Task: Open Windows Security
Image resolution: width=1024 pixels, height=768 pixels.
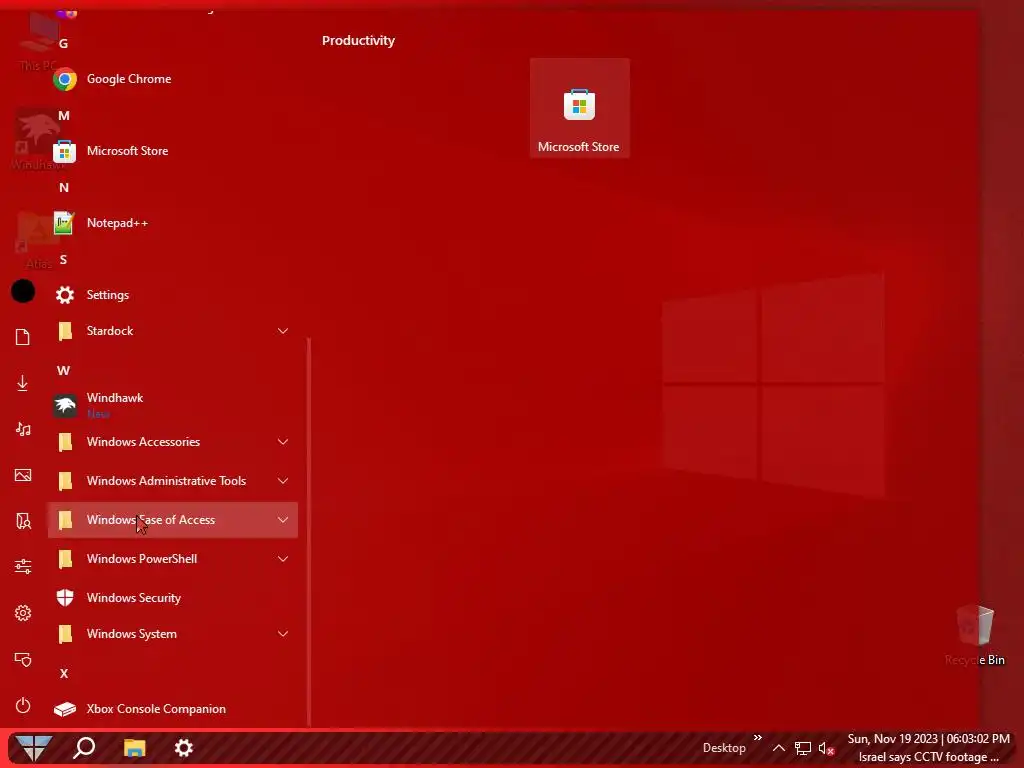Action: point(172,598)
